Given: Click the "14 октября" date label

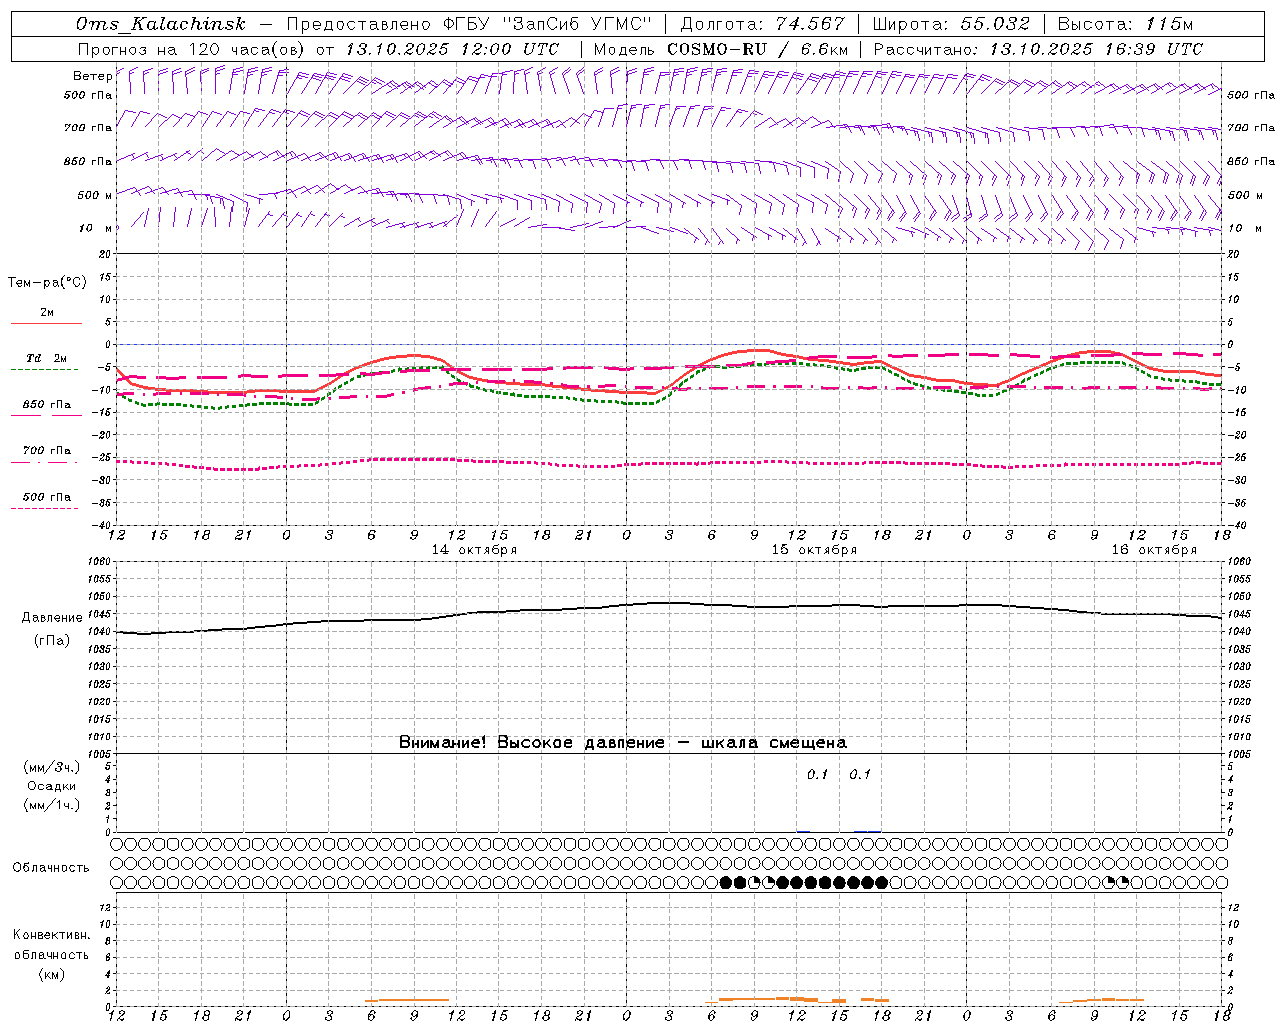Looking at the screenshot, I should [474, 549].
